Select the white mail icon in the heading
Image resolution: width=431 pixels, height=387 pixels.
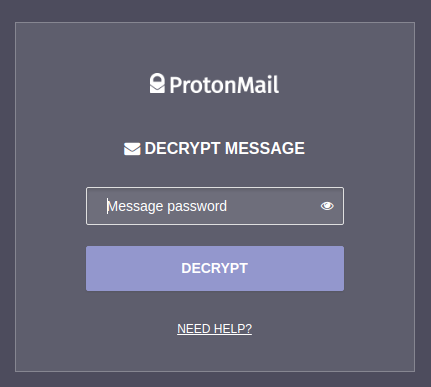click(x=132, y=149)
